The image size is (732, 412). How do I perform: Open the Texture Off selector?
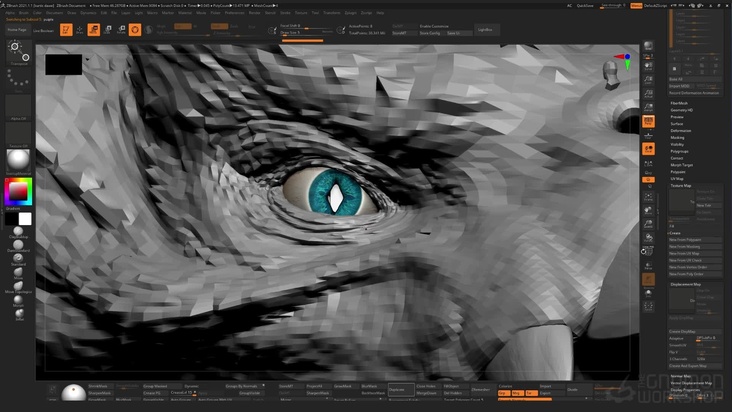pos(19,134)
